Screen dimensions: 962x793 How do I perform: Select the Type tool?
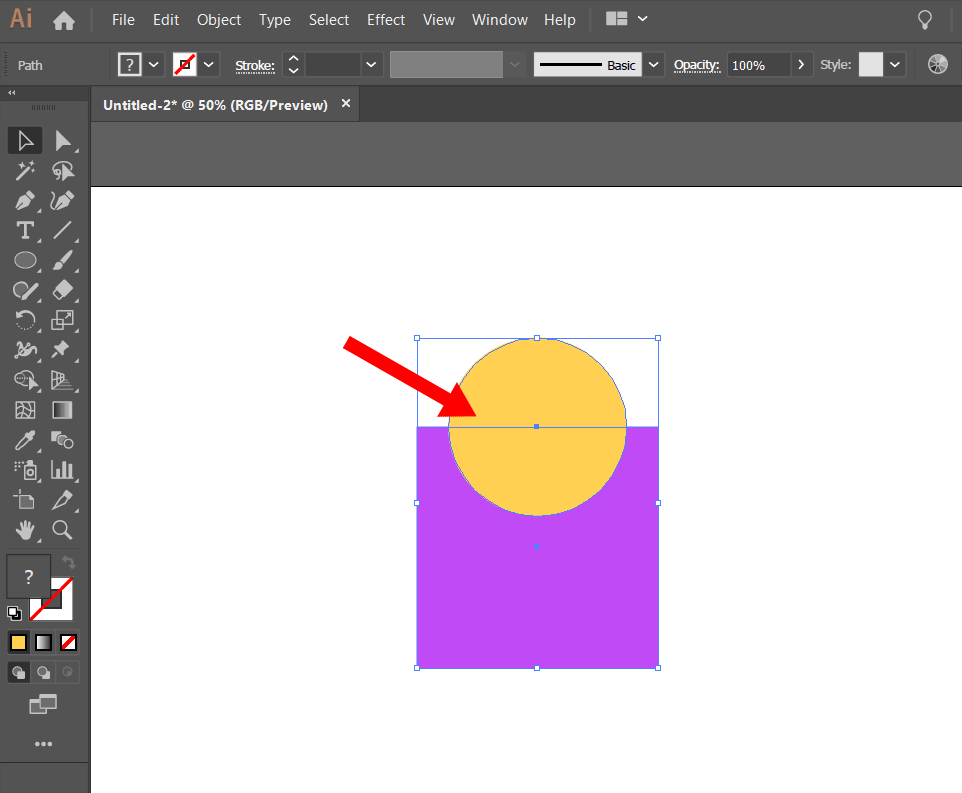click(24, 230)
